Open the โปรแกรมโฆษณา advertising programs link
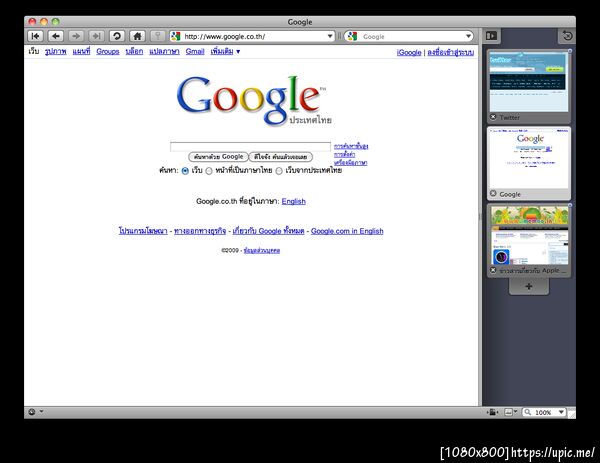The image size is (600, 463). point(143,231)
